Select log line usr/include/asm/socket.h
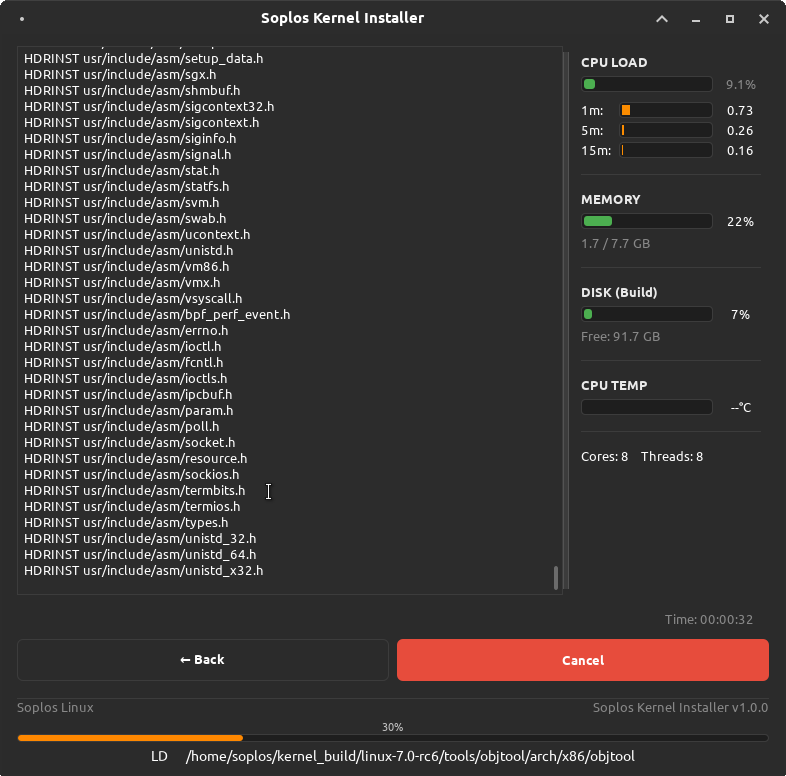Viewport: 786px width, 776px height. point(129,443)
